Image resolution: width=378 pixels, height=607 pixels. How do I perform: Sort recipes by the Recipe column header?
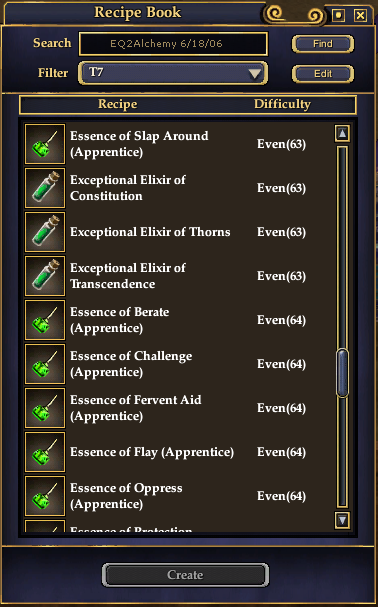(x=117, y=104)
